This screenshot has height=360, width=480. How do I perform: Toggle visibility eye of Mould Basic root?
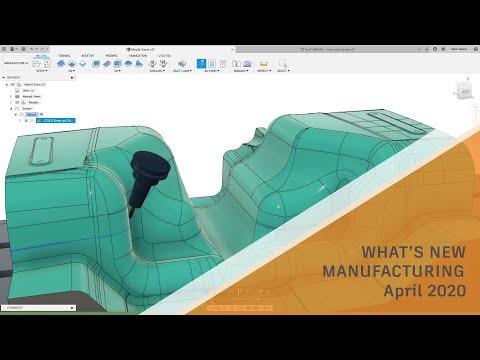[x=13, y=85]
